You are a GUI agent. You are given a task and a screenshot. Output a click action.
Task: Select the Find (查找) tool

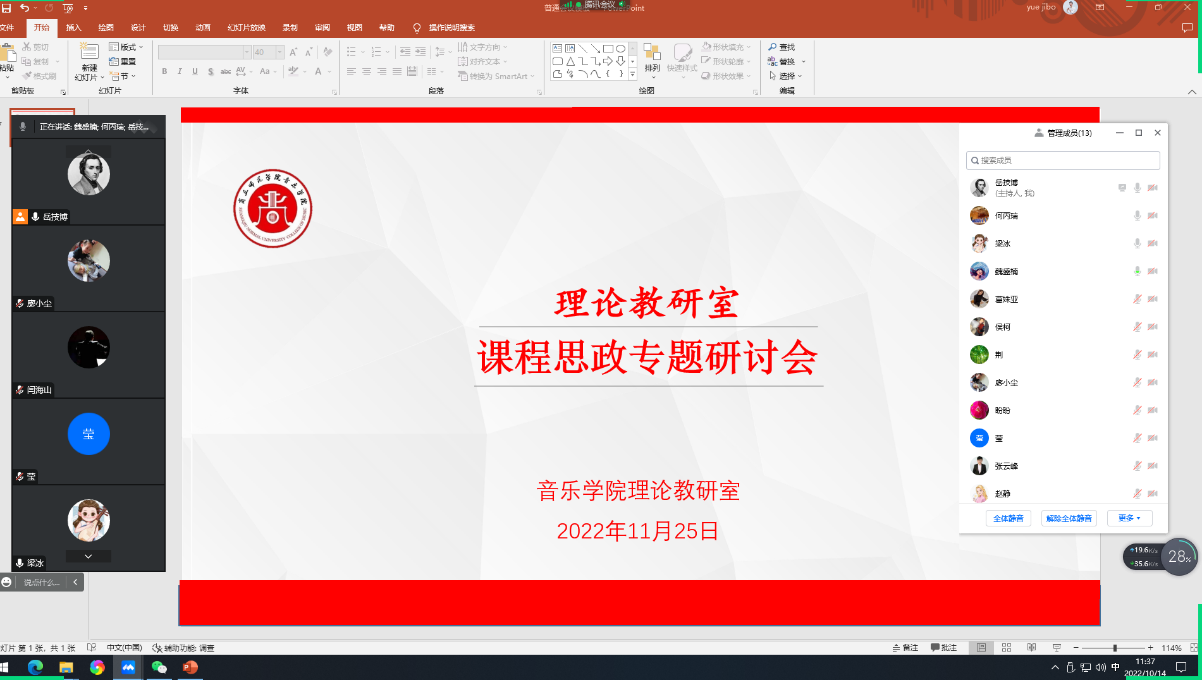click(782, 47)
